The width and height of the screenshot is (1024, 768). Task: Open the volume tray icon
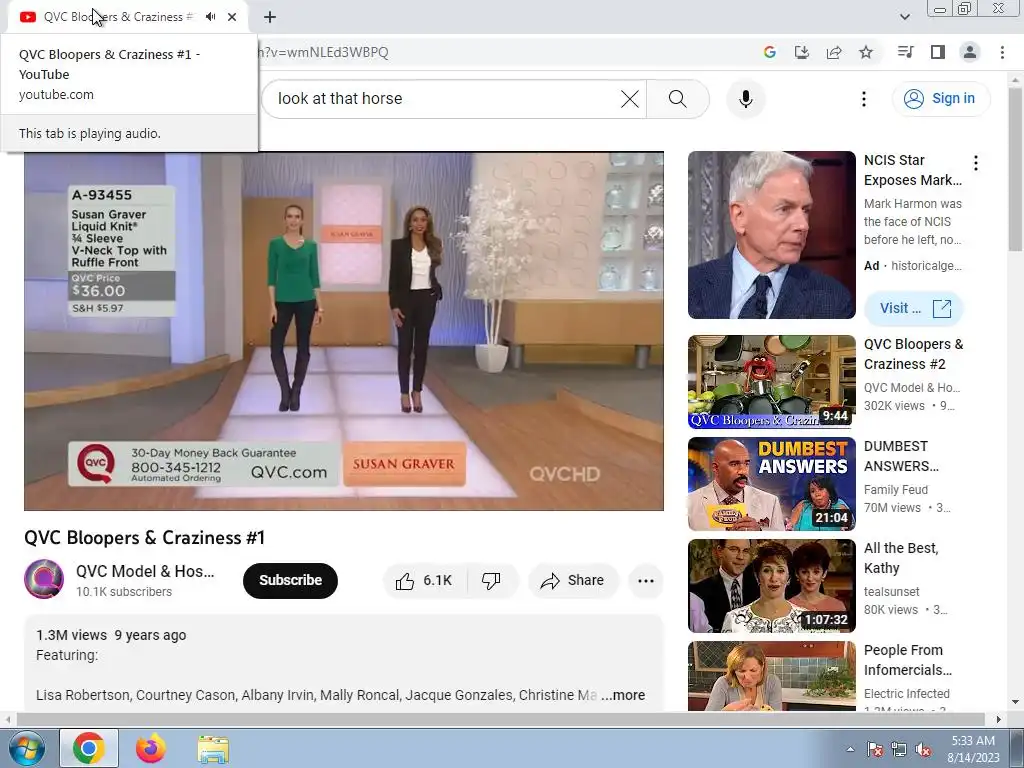[x=922, y=749]
